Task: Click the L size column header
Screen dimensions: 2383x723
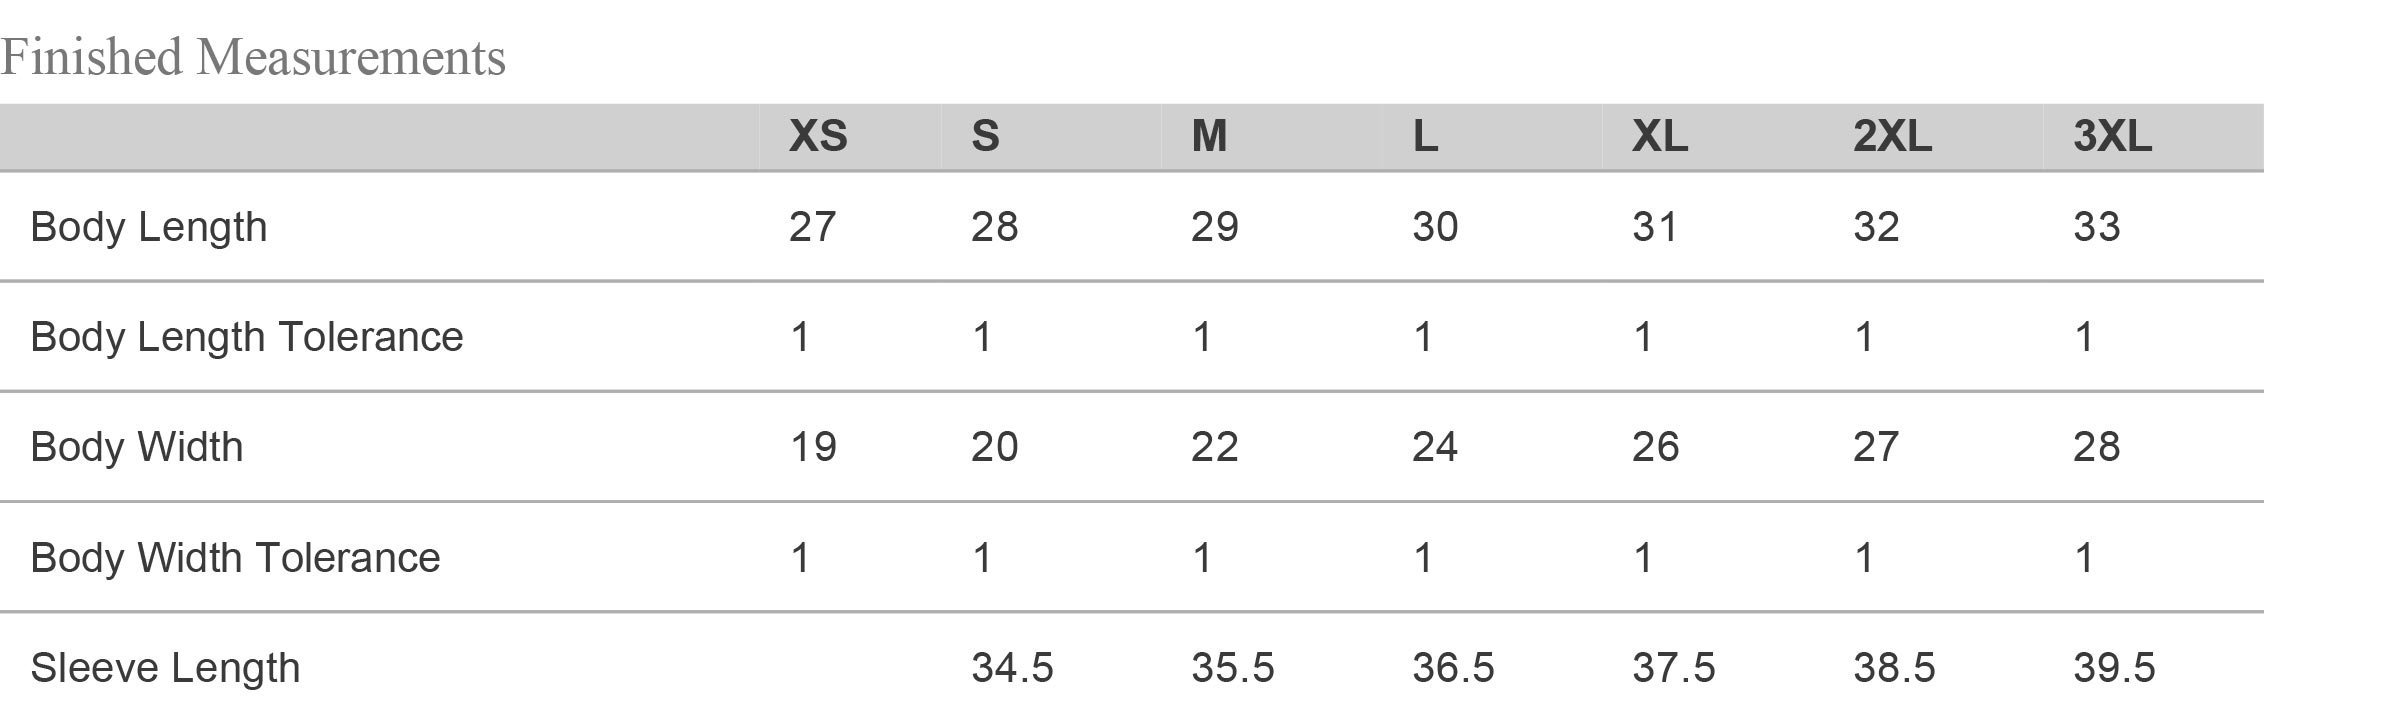Action: coord(1425,136)
